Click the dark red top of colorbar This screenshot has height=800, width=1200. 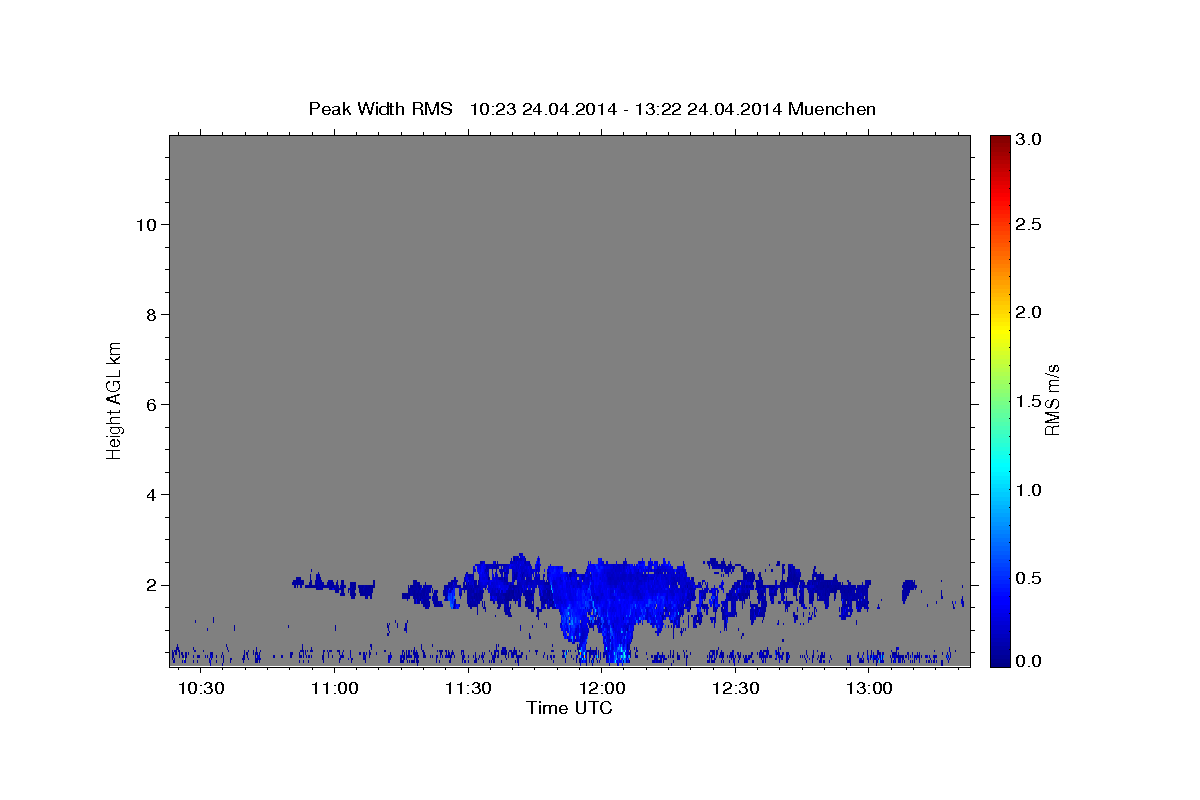coord(999,142)
